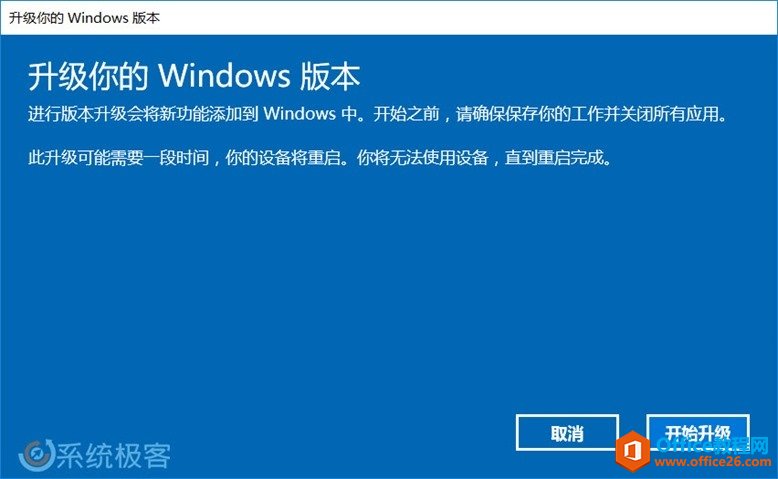Image resolution: width=778 pixels, height=479 pixels.
Task: Click the text 此升级可能需要一段时间
Action: (x=119, y=158)
